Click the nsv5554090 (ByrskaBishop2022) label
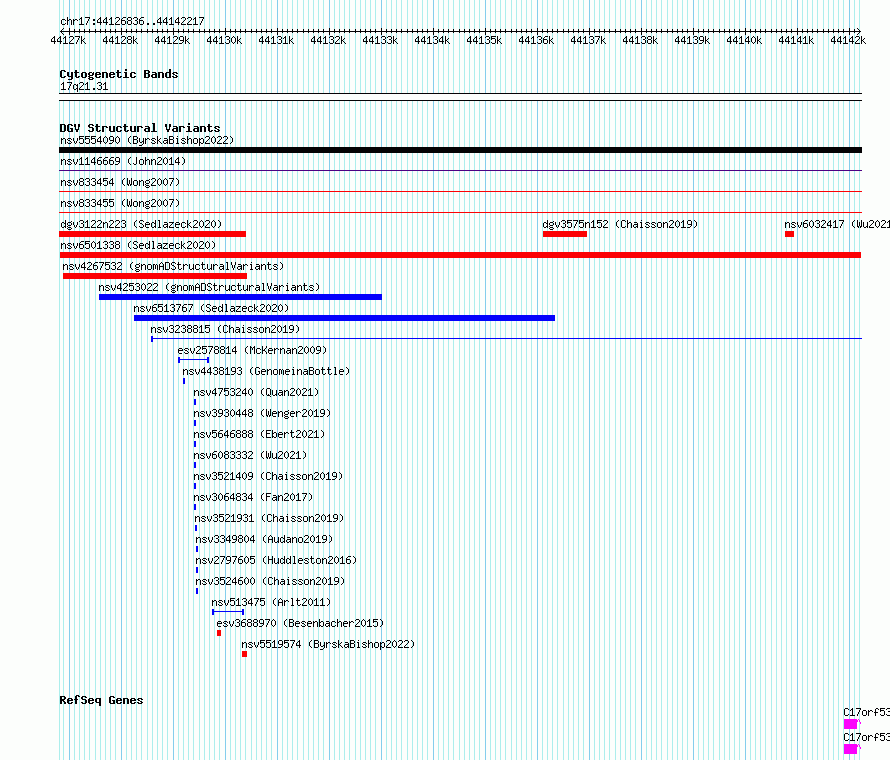 (147, 140)
